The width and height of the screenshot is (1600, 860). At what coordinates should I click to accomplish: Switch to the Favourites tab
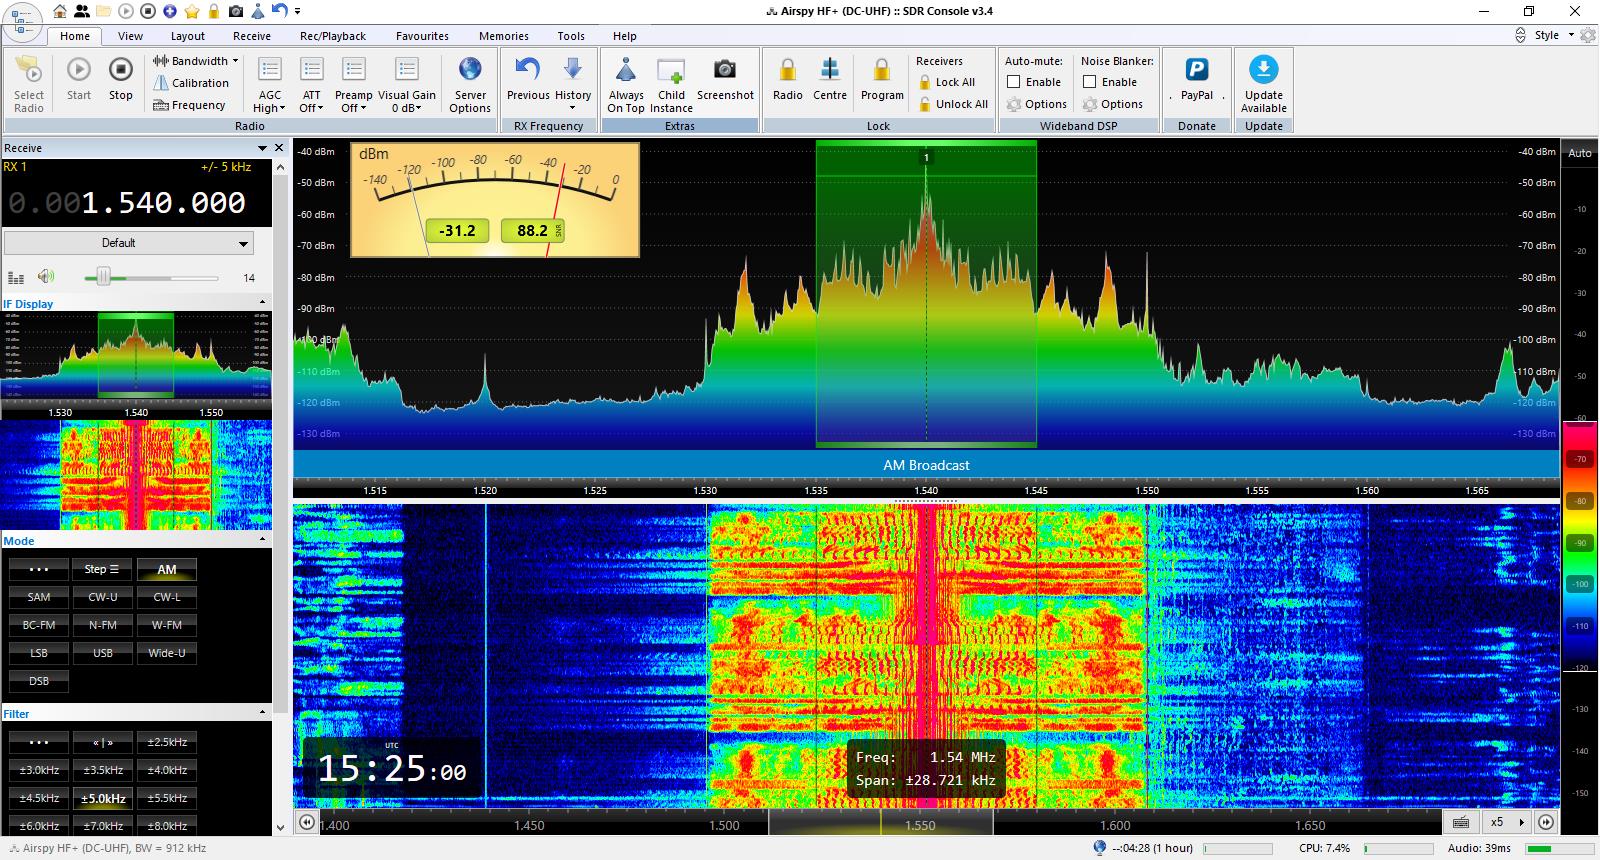tap(422, 36)
